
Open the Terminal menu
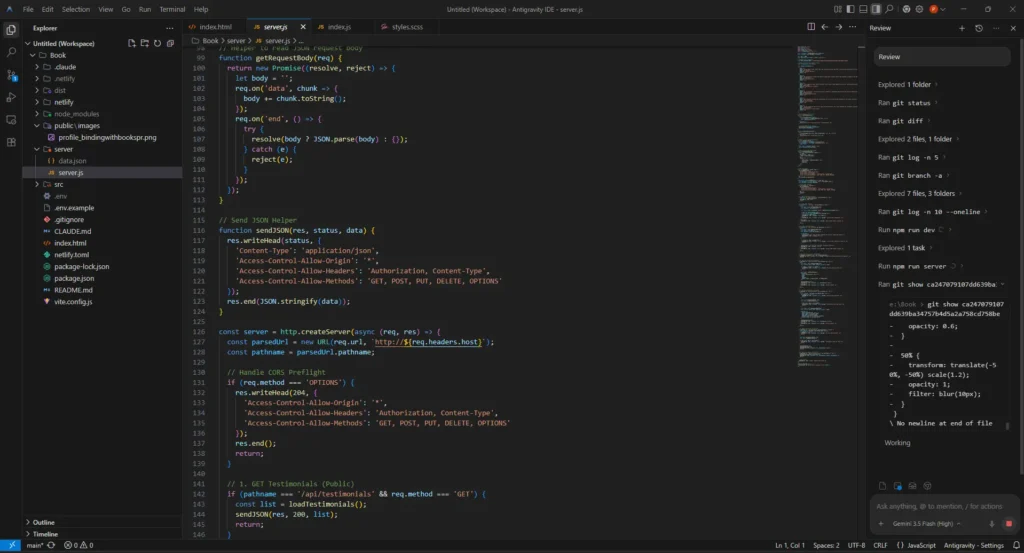point(172,9)
